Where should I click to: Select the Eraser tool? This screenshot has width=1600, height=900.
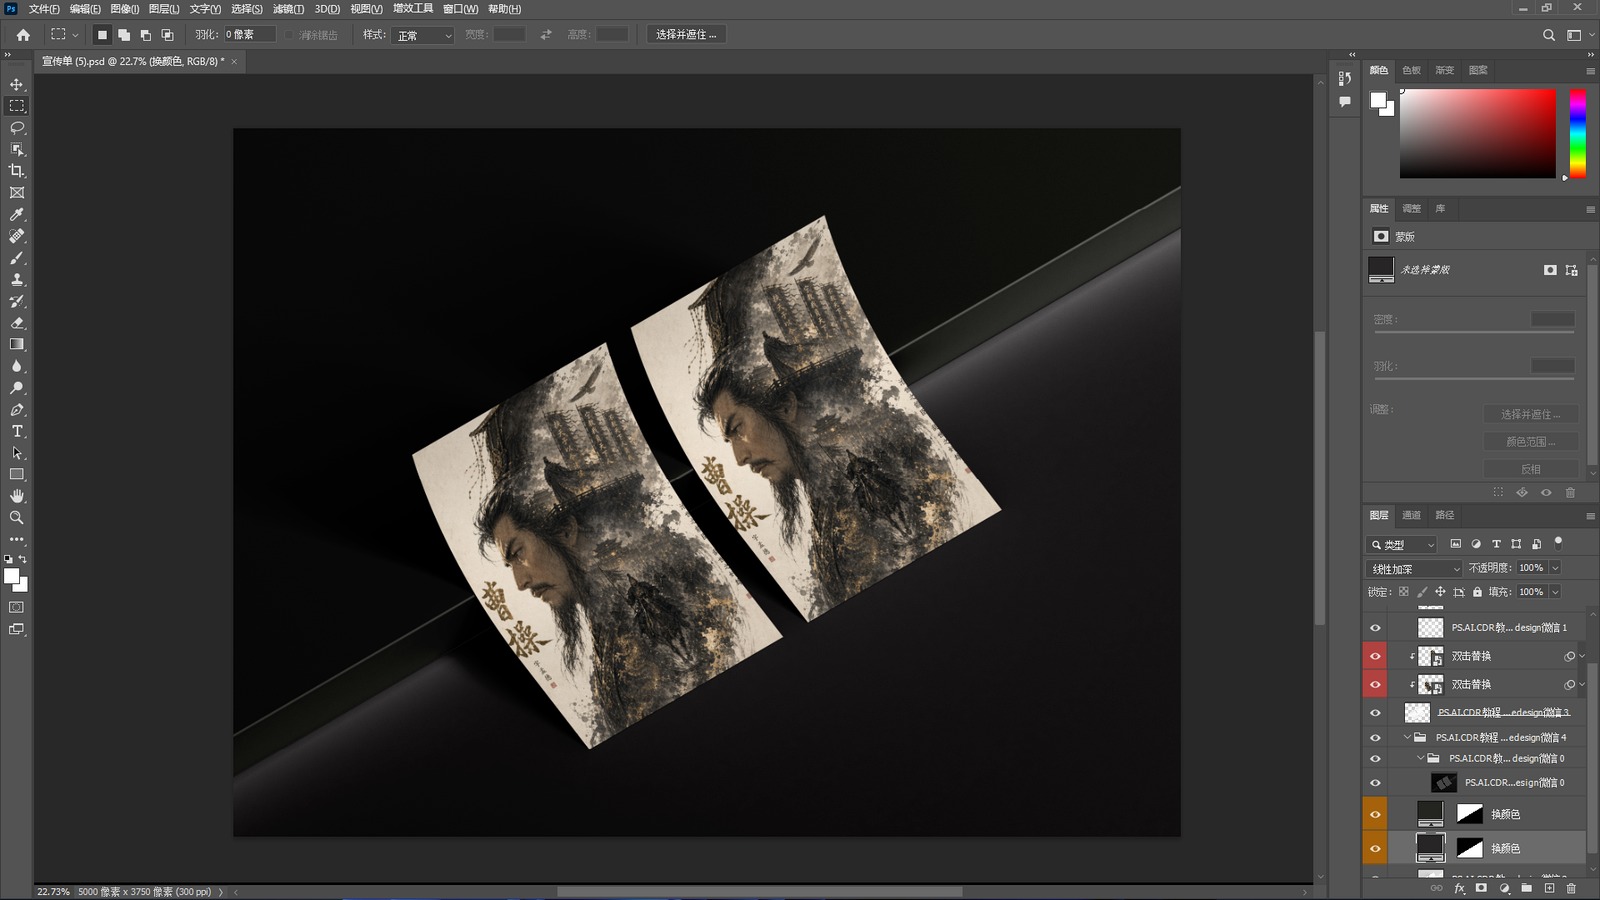(17, 323)
